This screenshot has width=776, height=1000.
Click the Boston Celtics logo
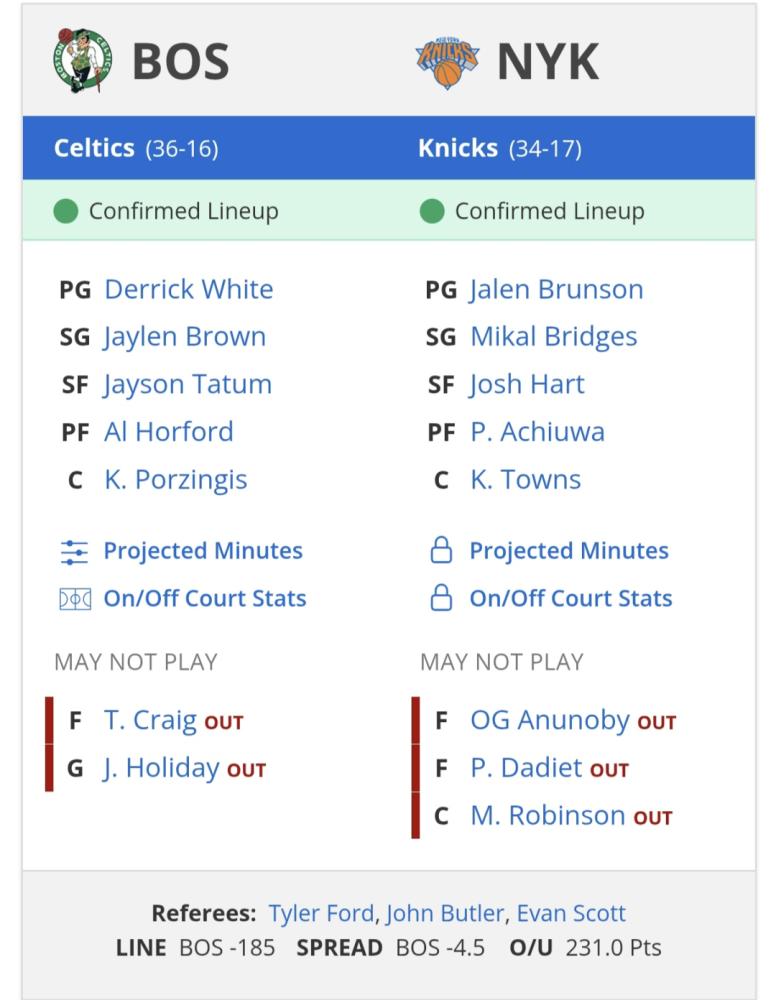83,61
